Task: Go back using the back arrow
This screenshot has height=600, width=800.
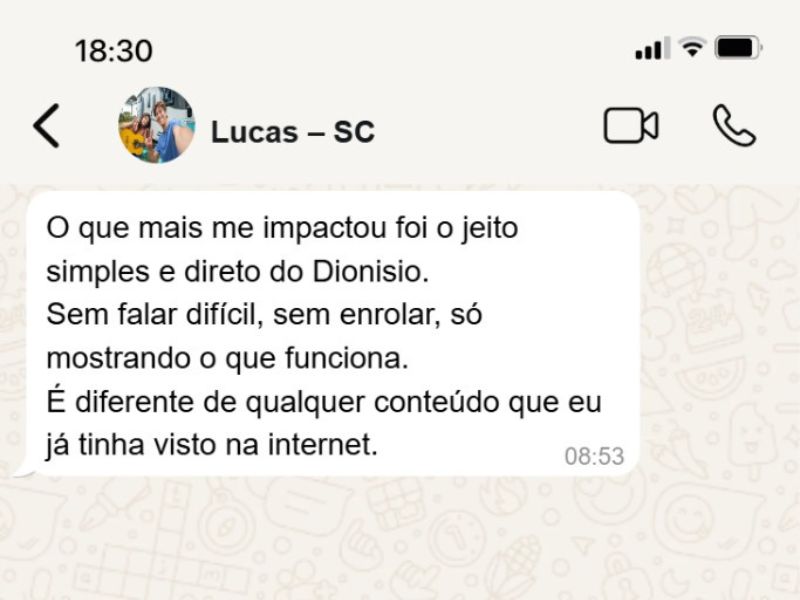Action: click(46, 126)
